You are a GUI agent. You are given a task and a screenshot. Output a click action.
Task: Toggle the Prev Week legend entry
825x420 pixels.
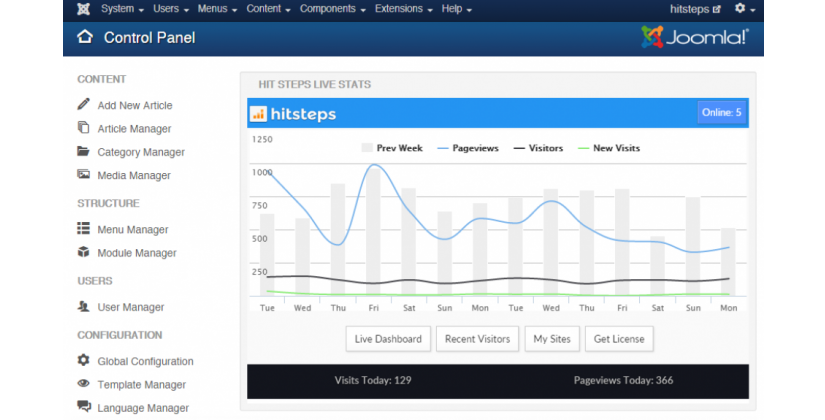tap(392, 148)
